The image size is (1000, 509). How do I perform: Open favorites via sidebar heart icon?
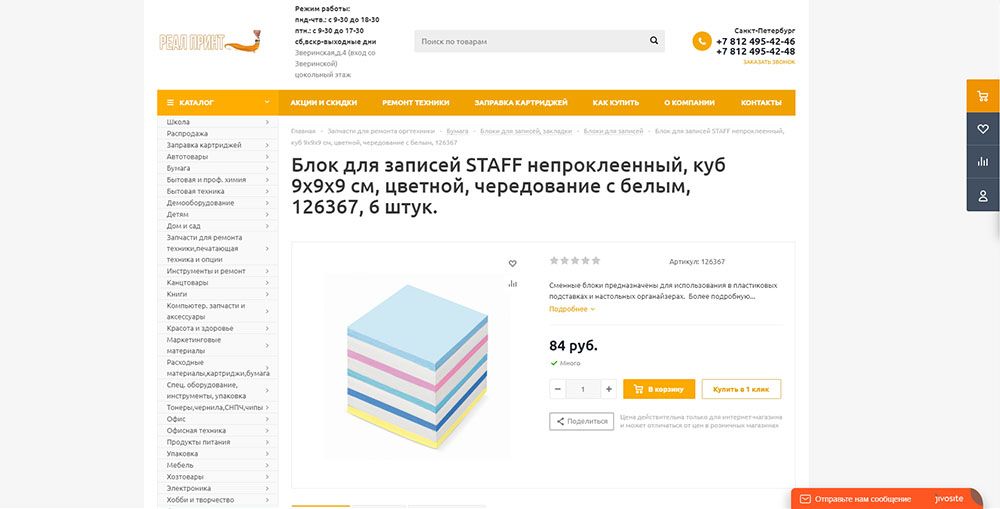coord(982,129)
